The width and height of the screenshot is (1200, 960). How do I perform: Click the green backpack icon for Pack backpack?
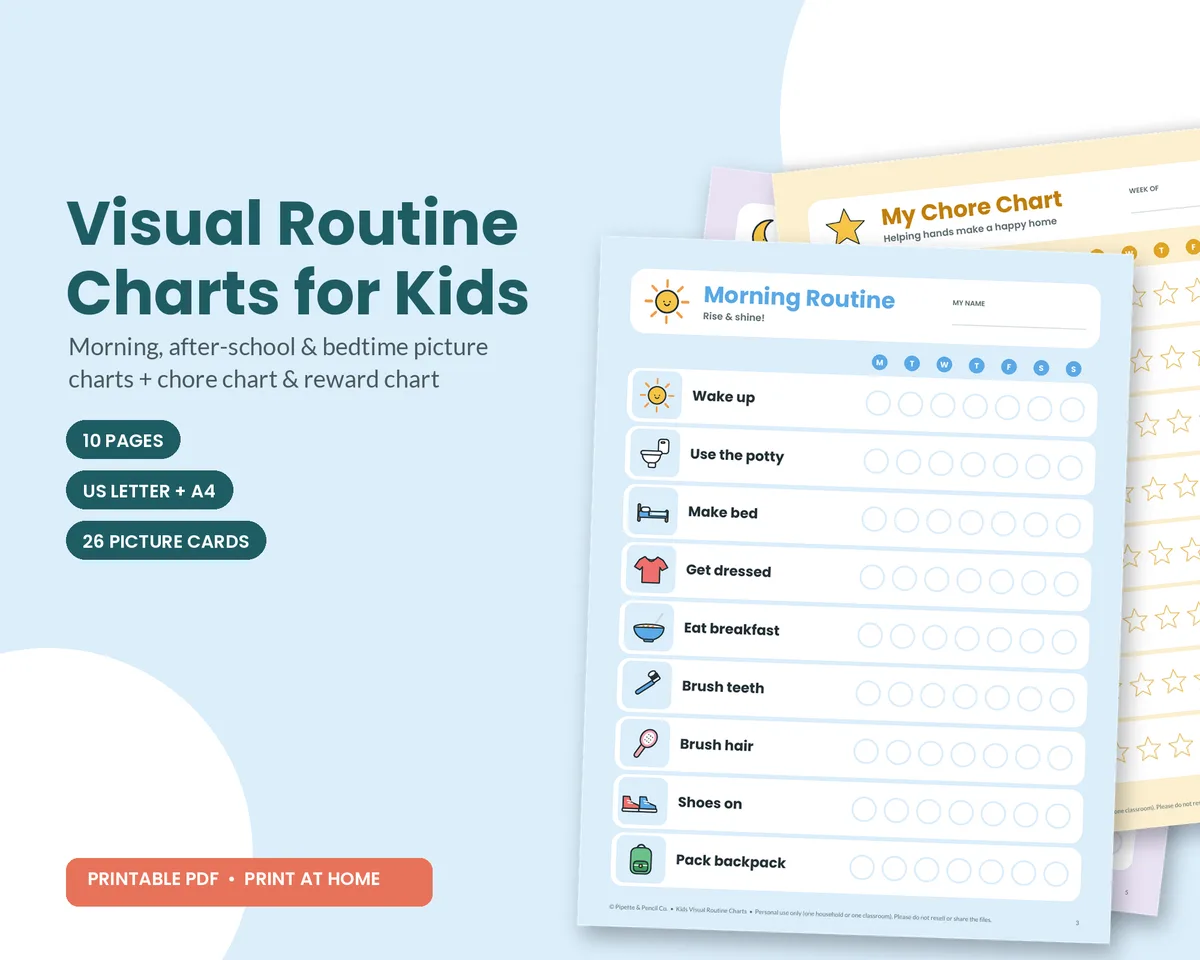[640, 859]
